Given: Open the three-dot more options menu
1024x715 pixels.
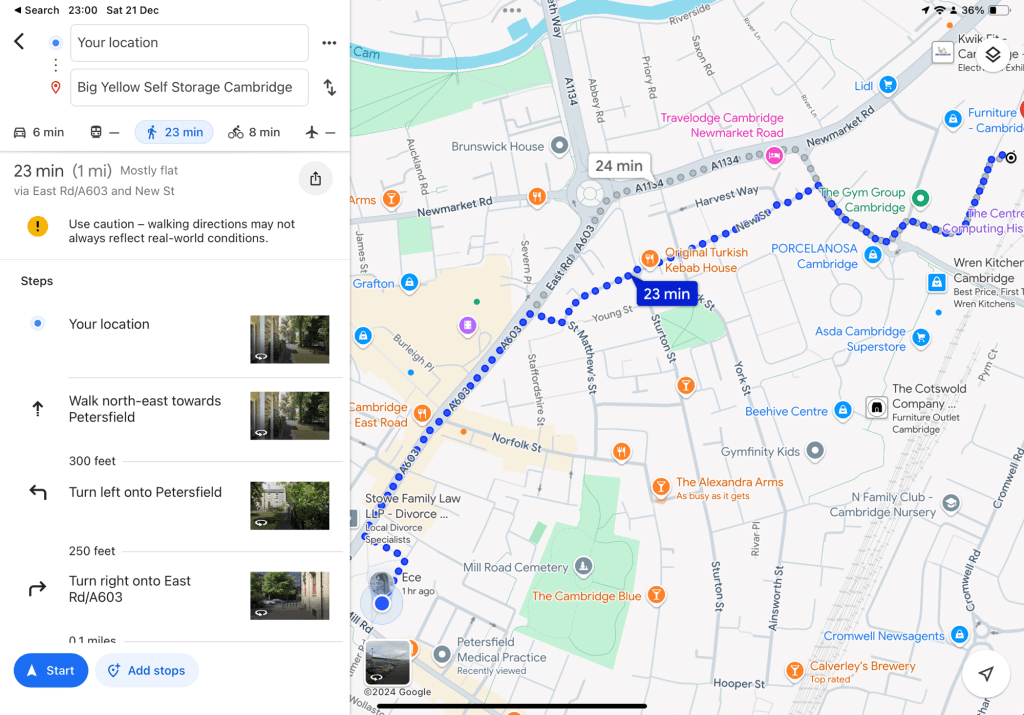Looking at the screenshot, I should pyautogui.click(x=329, y=43).
